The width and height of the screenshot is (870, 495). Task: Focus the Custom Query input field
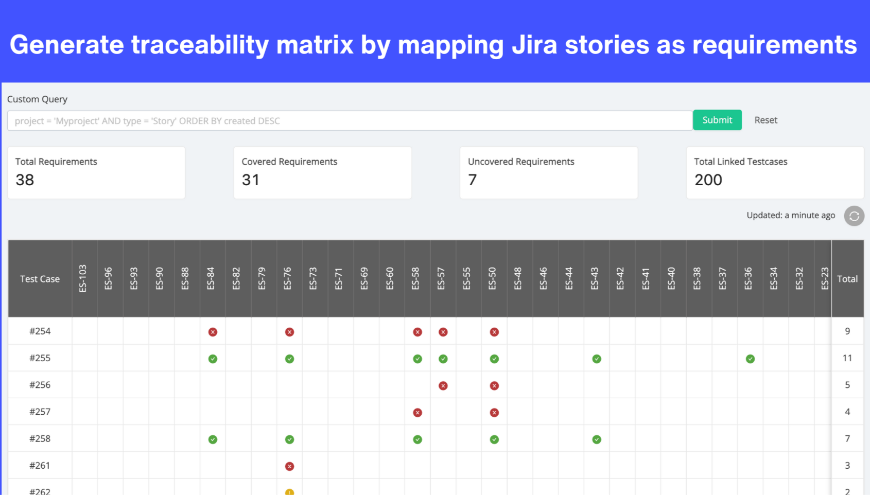[x=350, y=120]
